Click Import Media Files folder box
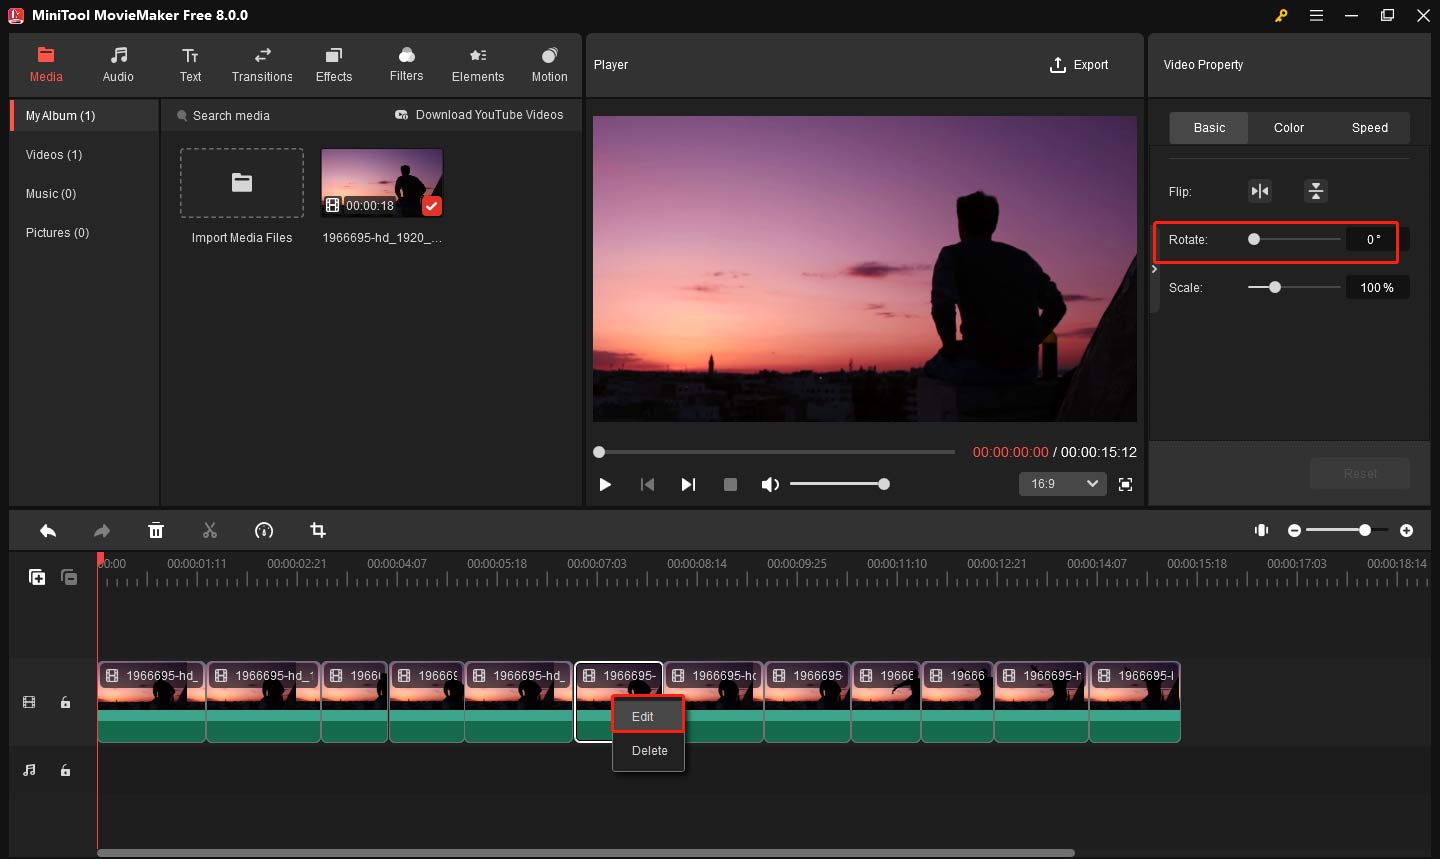The width and height of the screenshot is (1440, 859). click(x=242, y=183)
